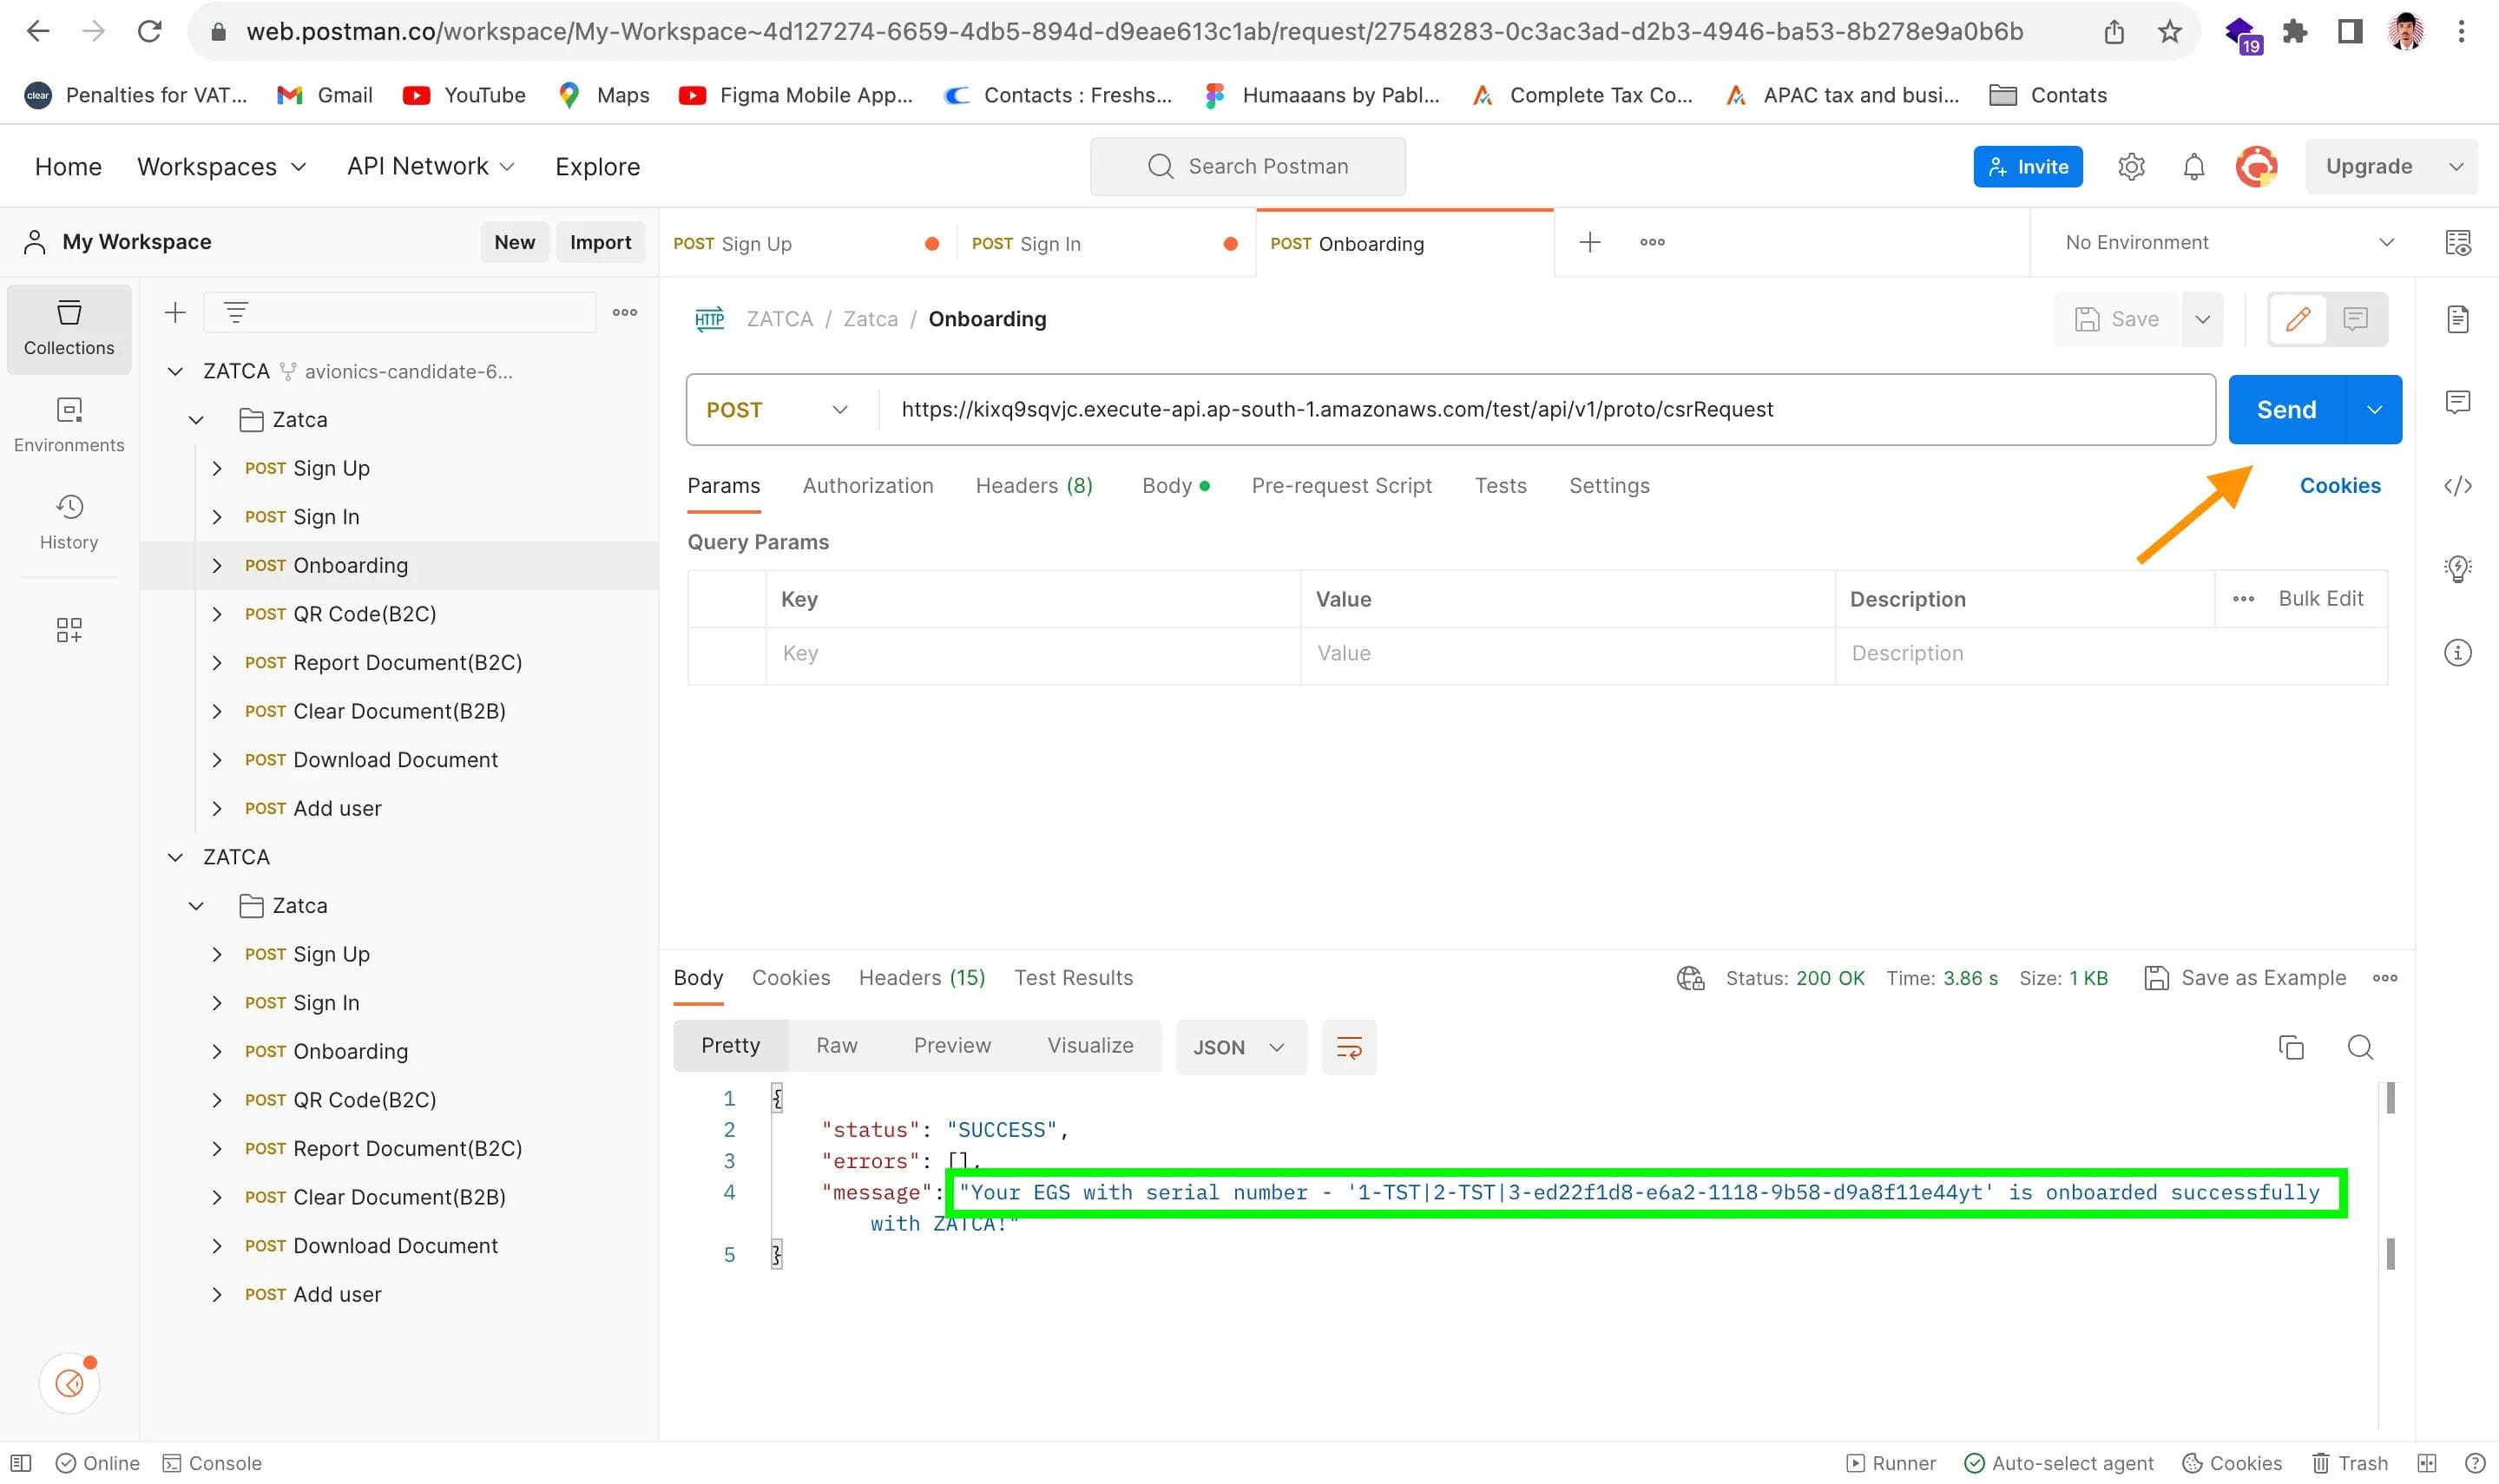Open the Workspaces dropdown menu

click(x=221, y=167)
